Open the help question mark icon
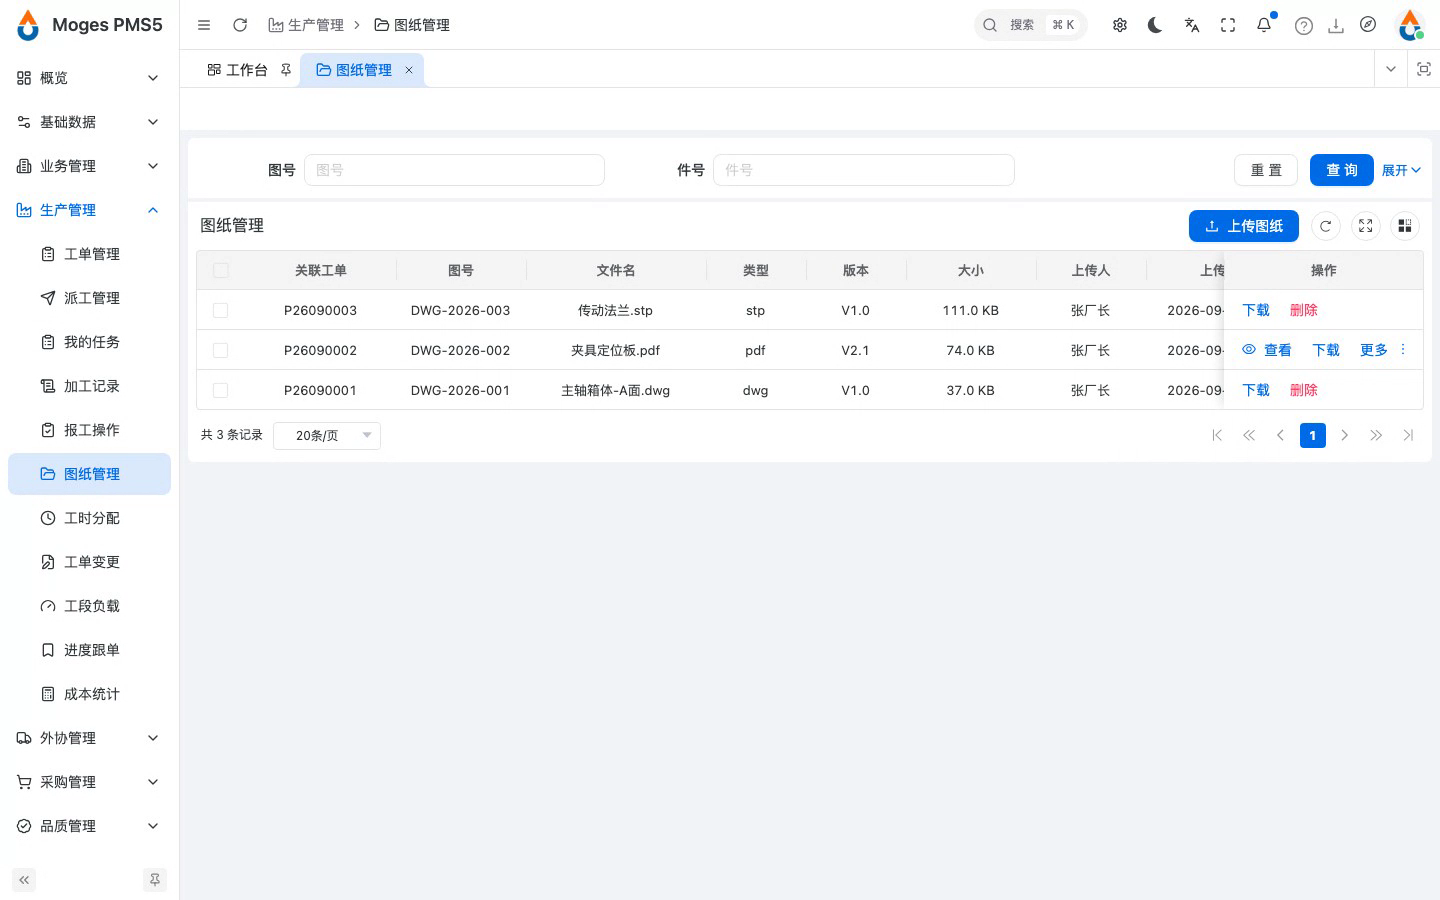Image resolution: width=1440 pixels, height=900 pixels. (1304, 26)
